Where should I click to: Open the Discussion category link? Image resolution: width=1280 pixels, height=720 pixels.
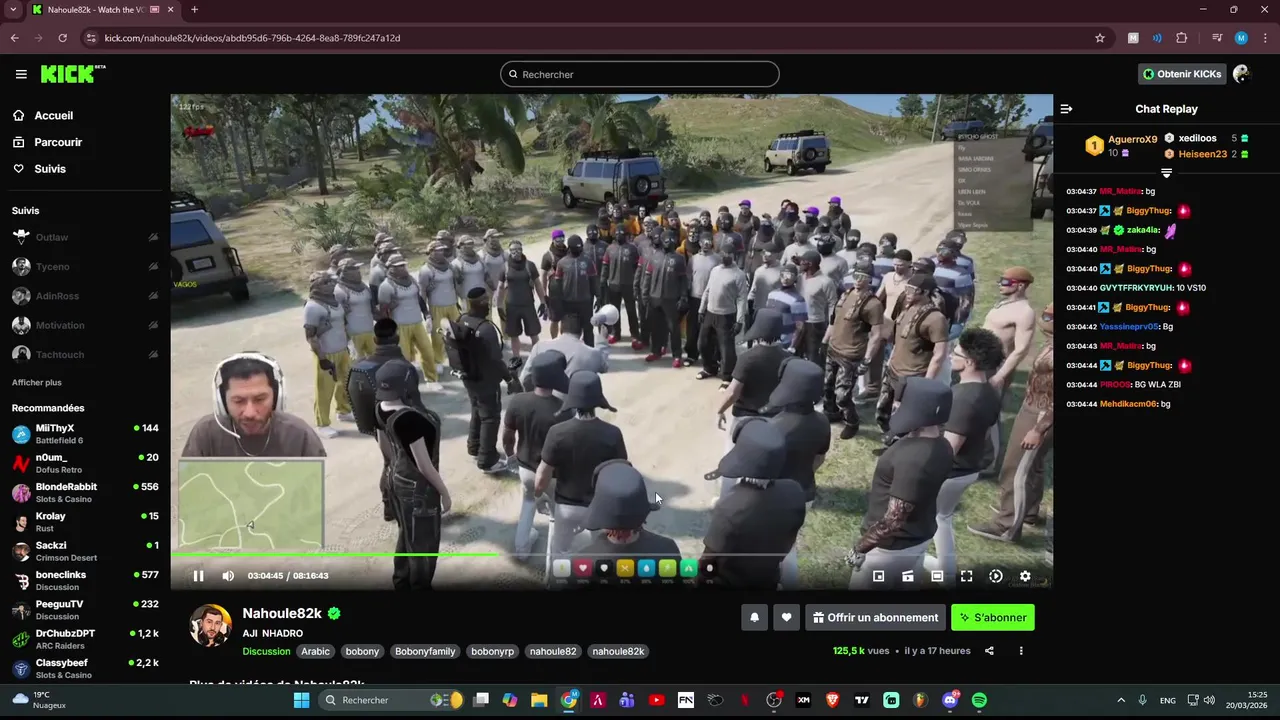pyautogui.click(x=266, y=651)
